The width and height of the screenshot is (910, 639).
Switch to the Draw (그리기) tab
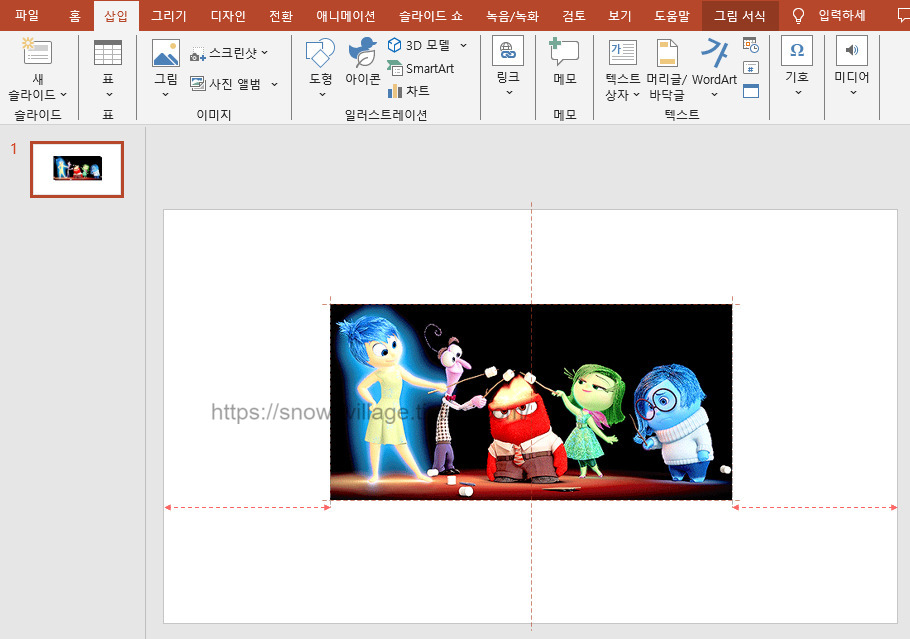(x=169, y=16)
